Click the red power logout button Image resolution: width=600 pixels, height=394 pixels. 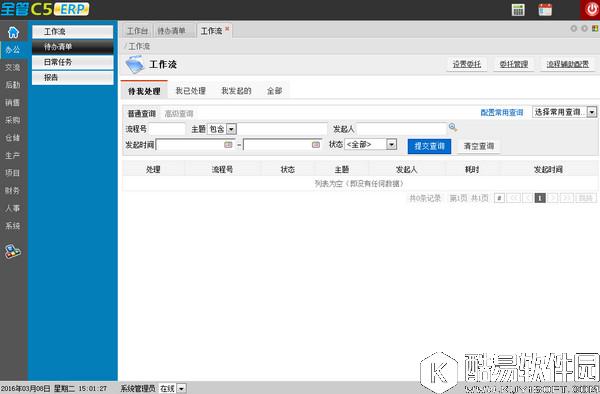click(591, 10)
